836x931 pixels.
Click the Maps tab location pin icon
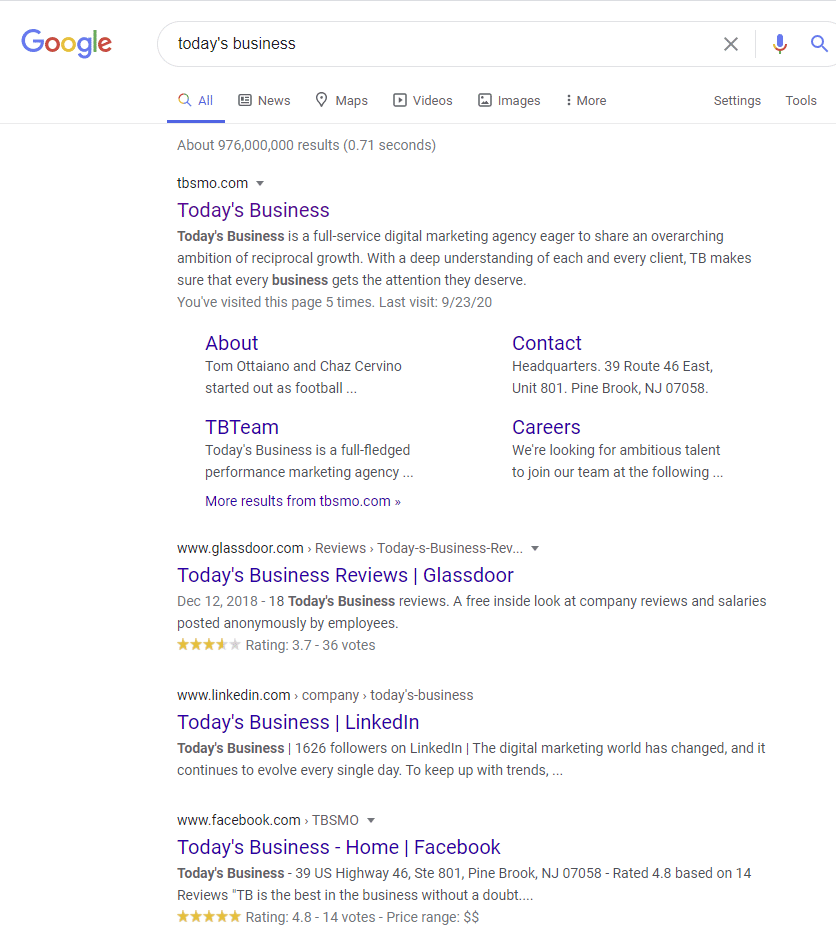click(x=321, y=100)
